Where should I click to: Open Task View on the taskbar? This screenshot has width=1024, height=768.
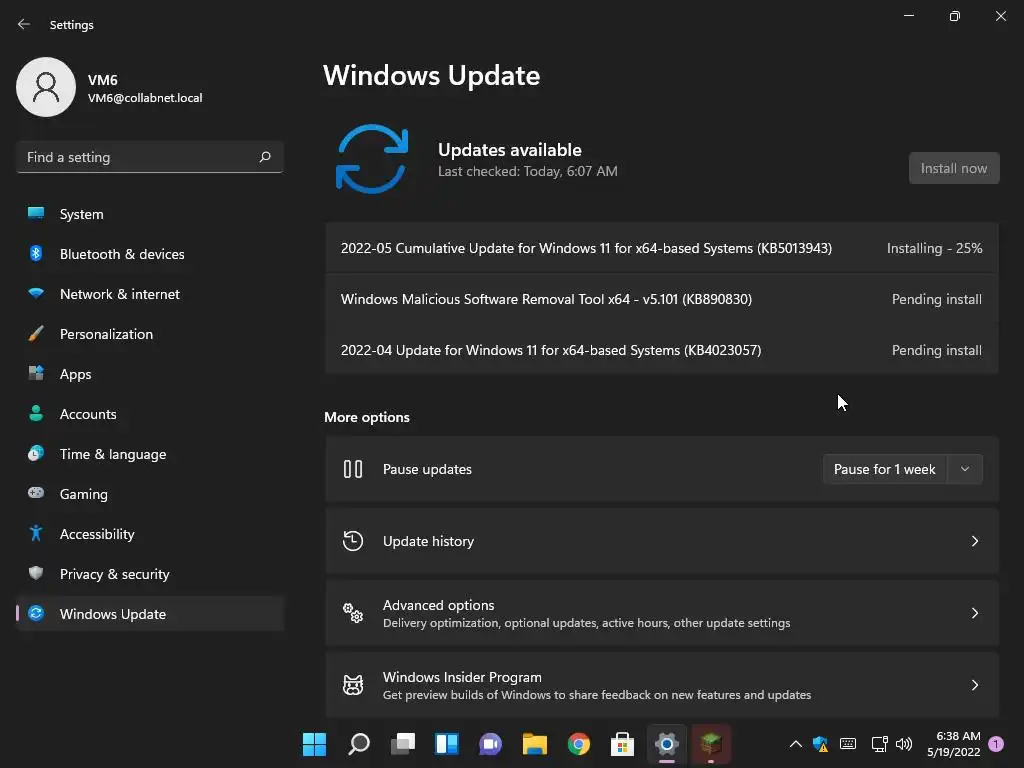point(402,744)
